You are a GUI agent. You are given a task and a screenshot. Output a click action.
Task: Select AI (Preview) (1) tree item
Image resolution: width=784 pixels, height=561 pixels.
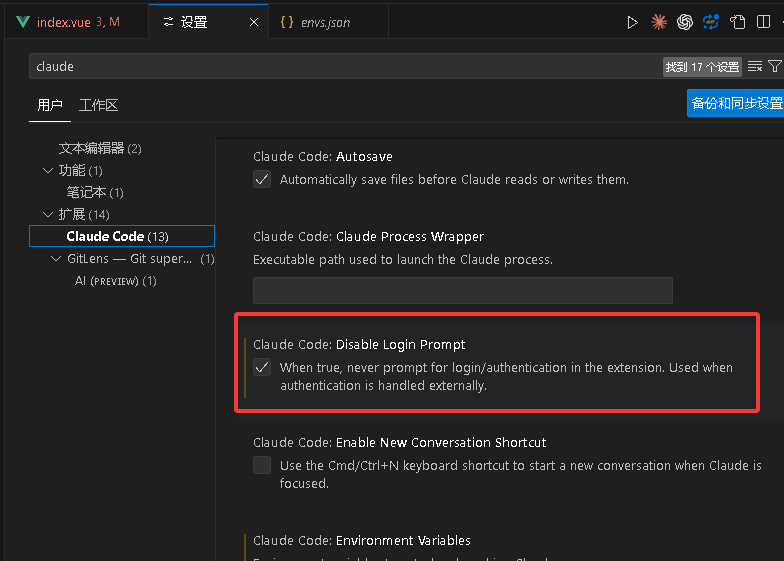pos(116,280)
